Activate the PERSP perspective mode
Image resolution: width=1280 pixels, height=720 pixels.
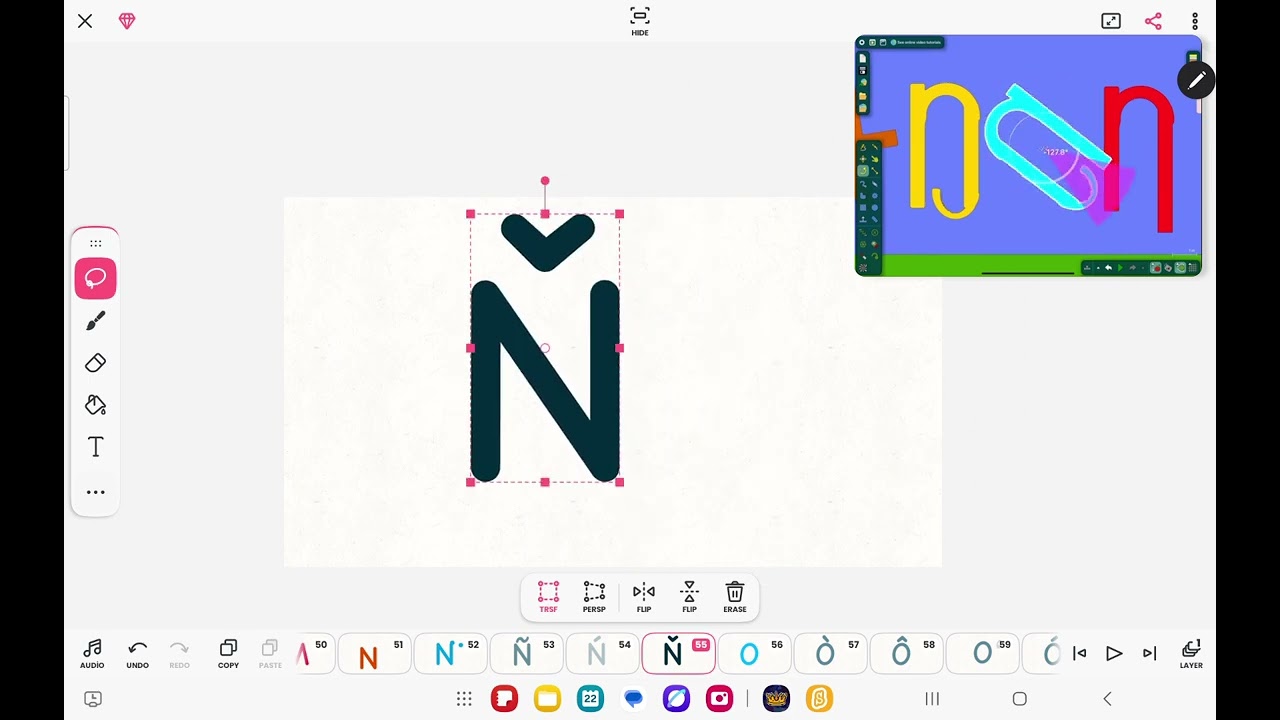(x=594, y=597)
